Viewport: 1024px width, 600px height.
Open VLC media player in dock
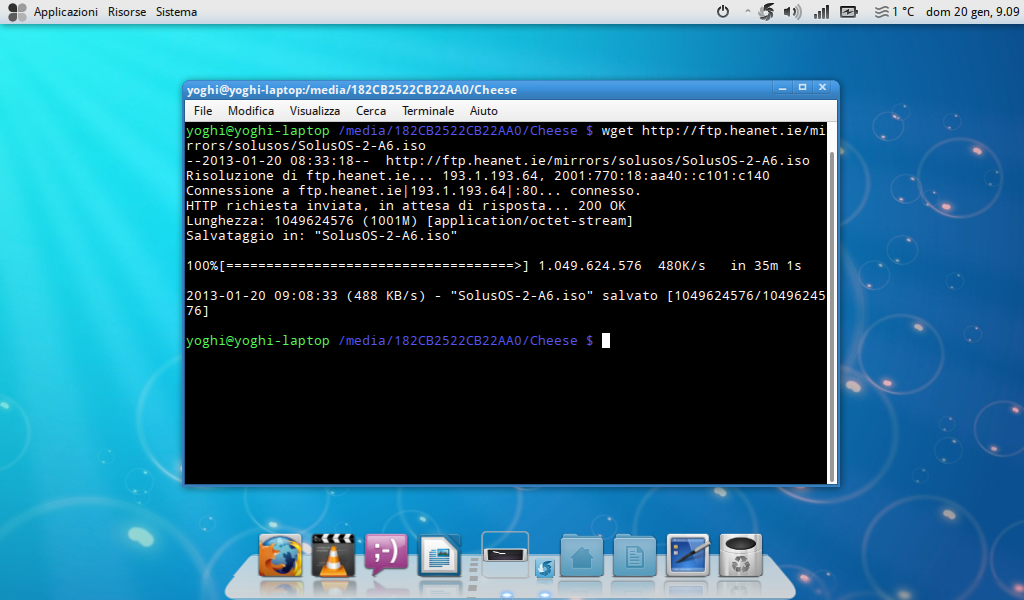333,556
